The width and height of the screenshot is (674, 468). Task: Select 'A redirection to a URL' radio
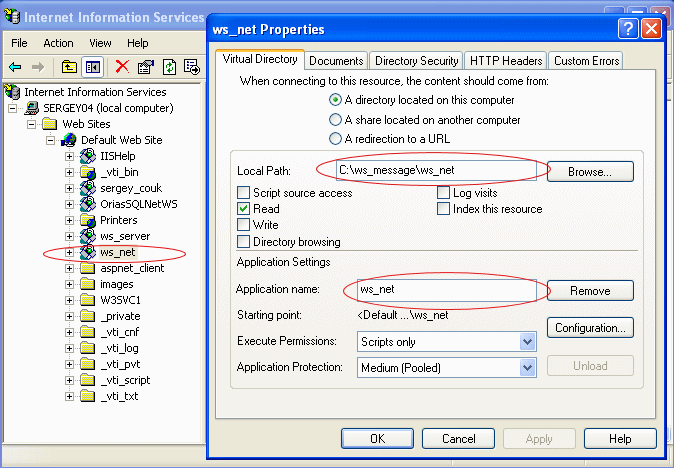[x=335, y=139]
